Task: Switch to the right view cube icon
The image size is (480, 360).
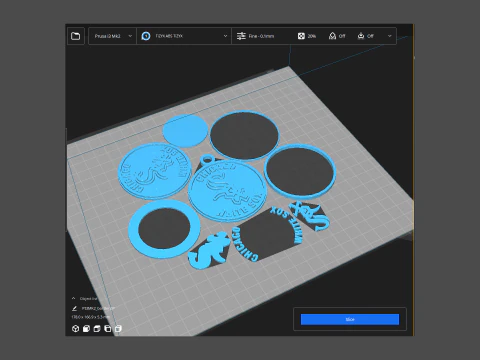Action: coord(118,329)
